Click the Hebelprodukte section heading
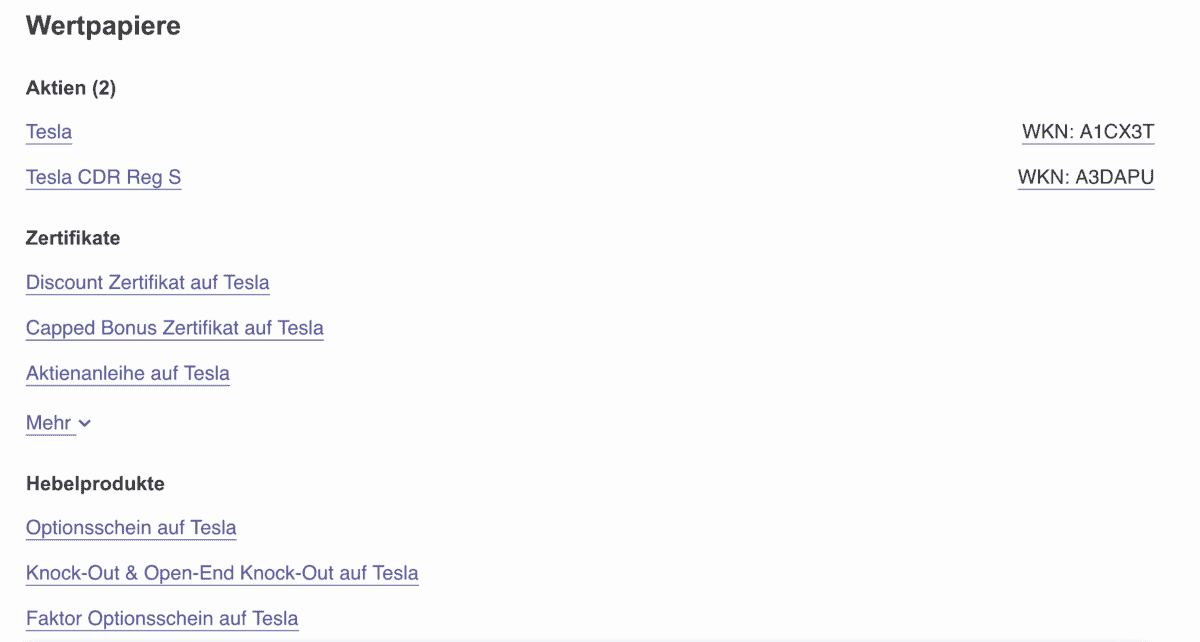Viewport: 1200px width, 642px height. pos(95,484)
